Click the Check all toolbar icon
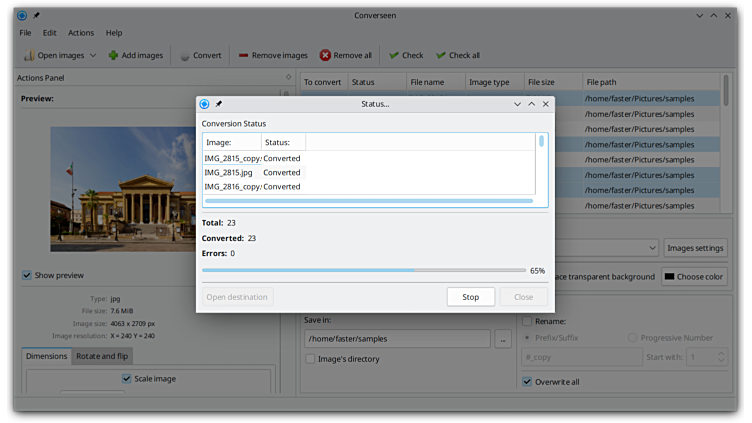The image size is (752, 423). click(440, 56)
